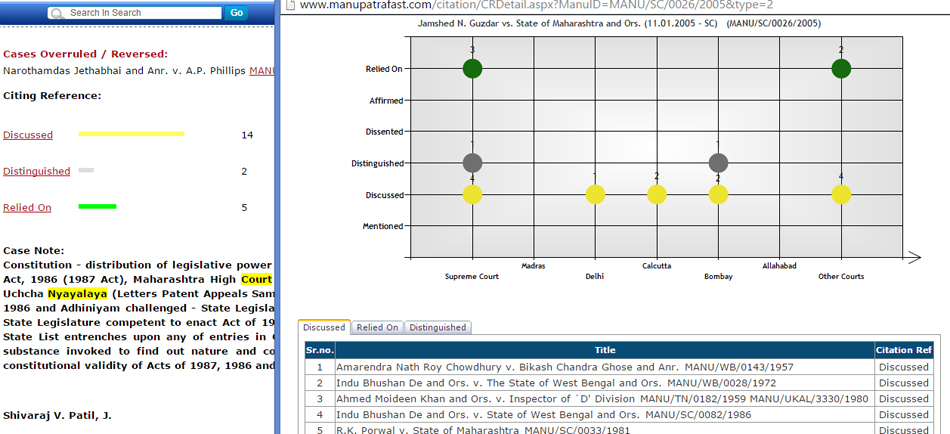950x434 pixels.
Task: Click the Ahmed Moideen Khan case row
Action: [x=619, y=398]
